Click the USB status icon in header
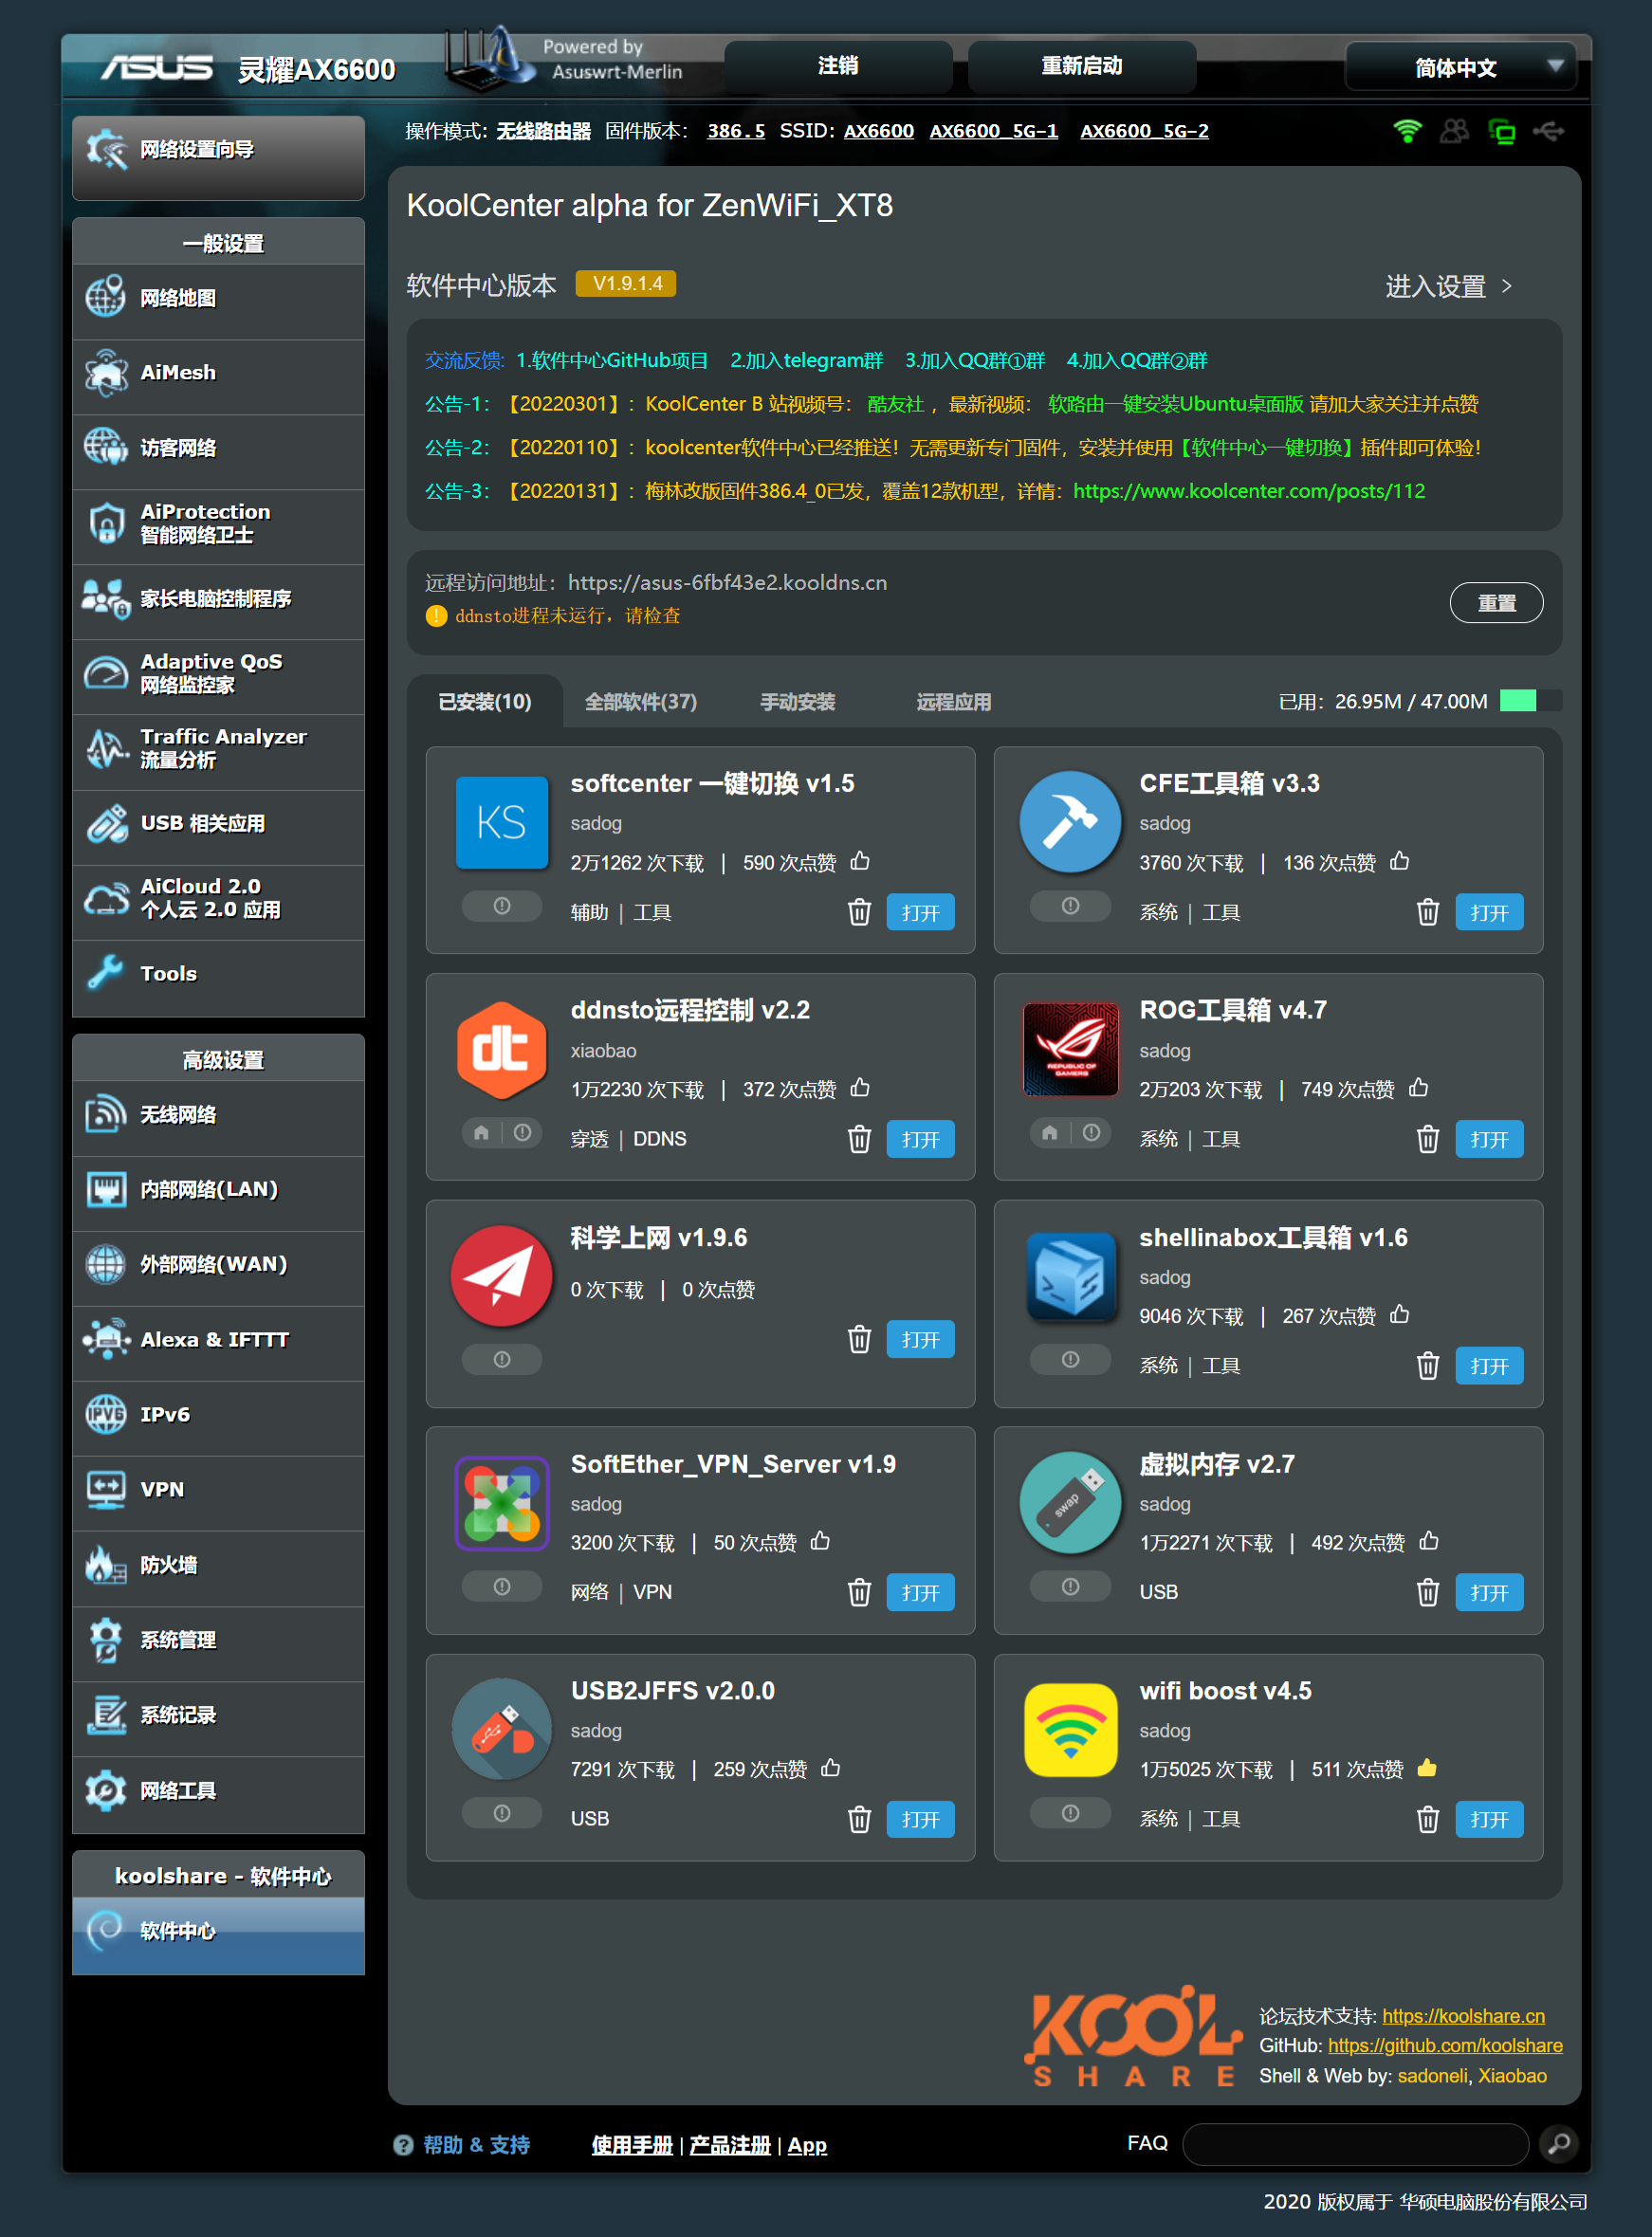The image size is (1652, 2237). [x=1549, y=131]
